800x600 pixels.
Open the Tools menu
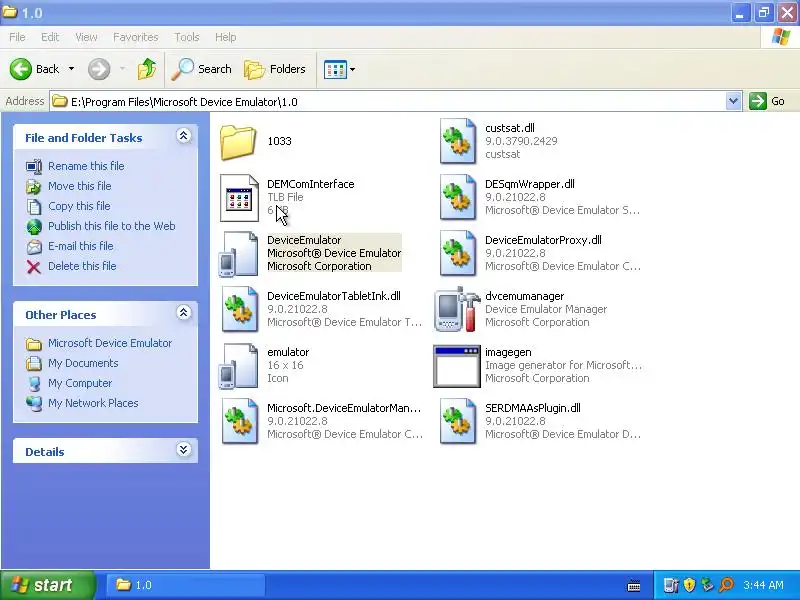pyautogui.click(x=187, y=37)
